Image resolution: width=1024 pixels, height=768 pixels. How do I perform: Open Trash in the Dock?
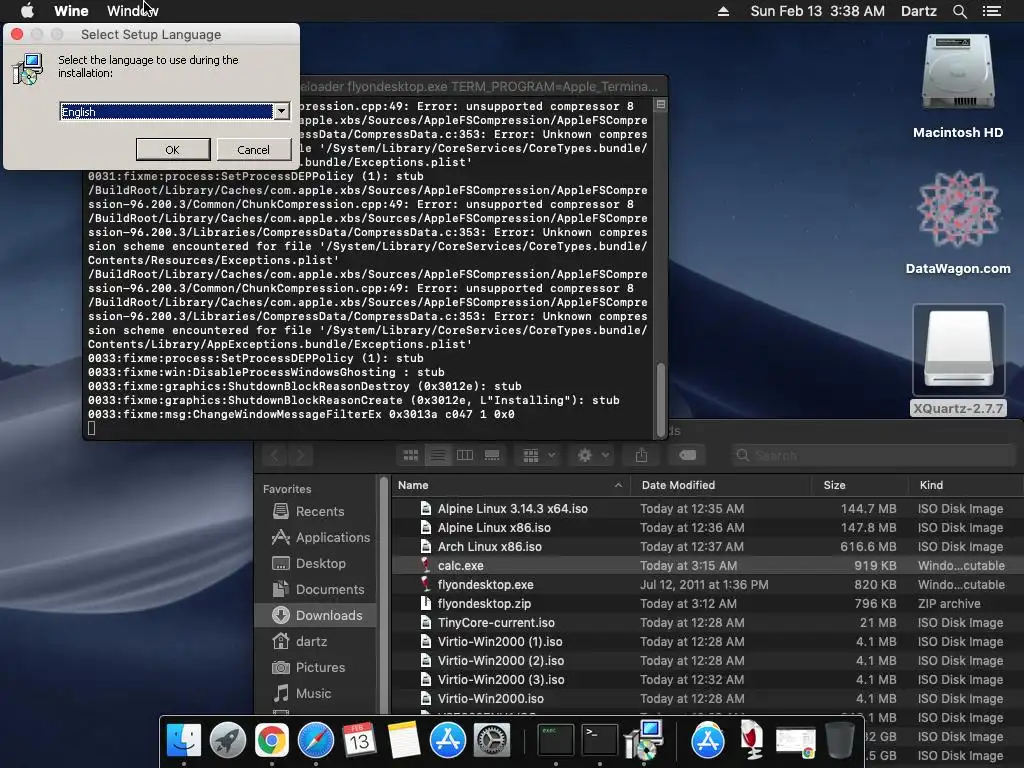840,740
